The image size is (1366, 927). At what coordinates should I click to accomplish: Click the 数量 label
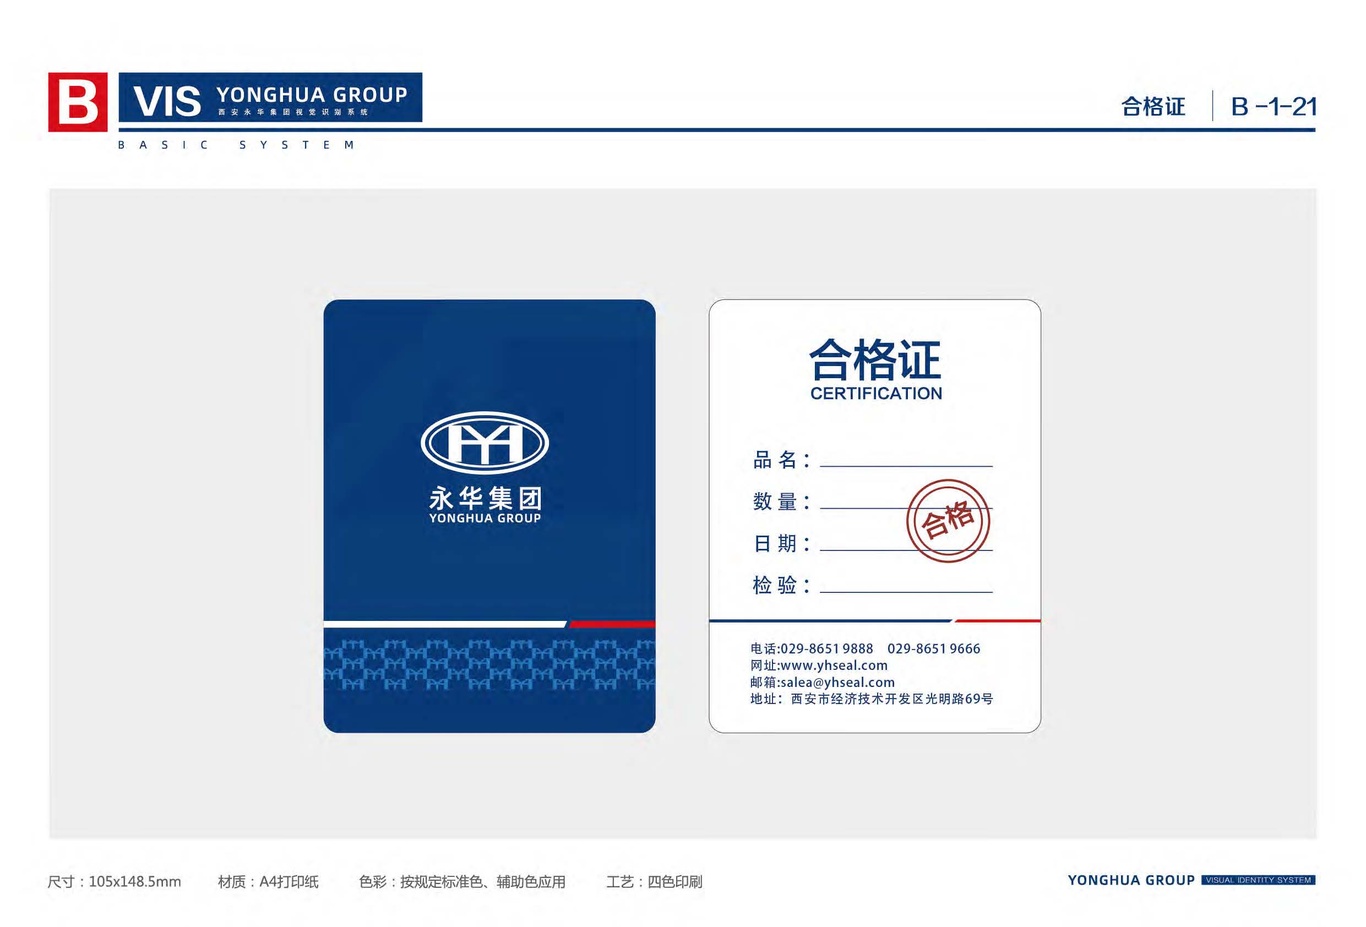point(780,502)
